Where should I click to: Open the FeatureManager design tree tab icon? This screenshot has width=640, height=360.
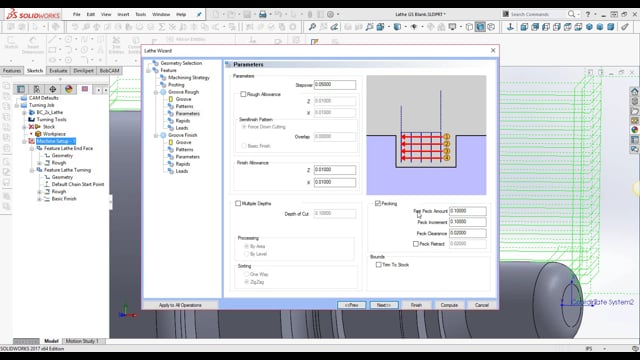21,89
